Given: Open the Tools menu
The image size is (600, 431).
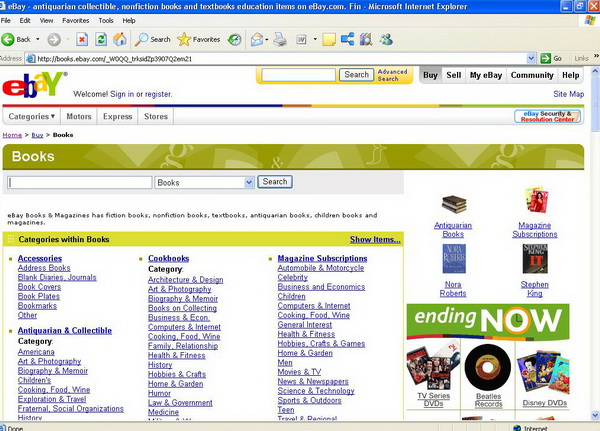Looking at the screenshot, I should [106, 21].
